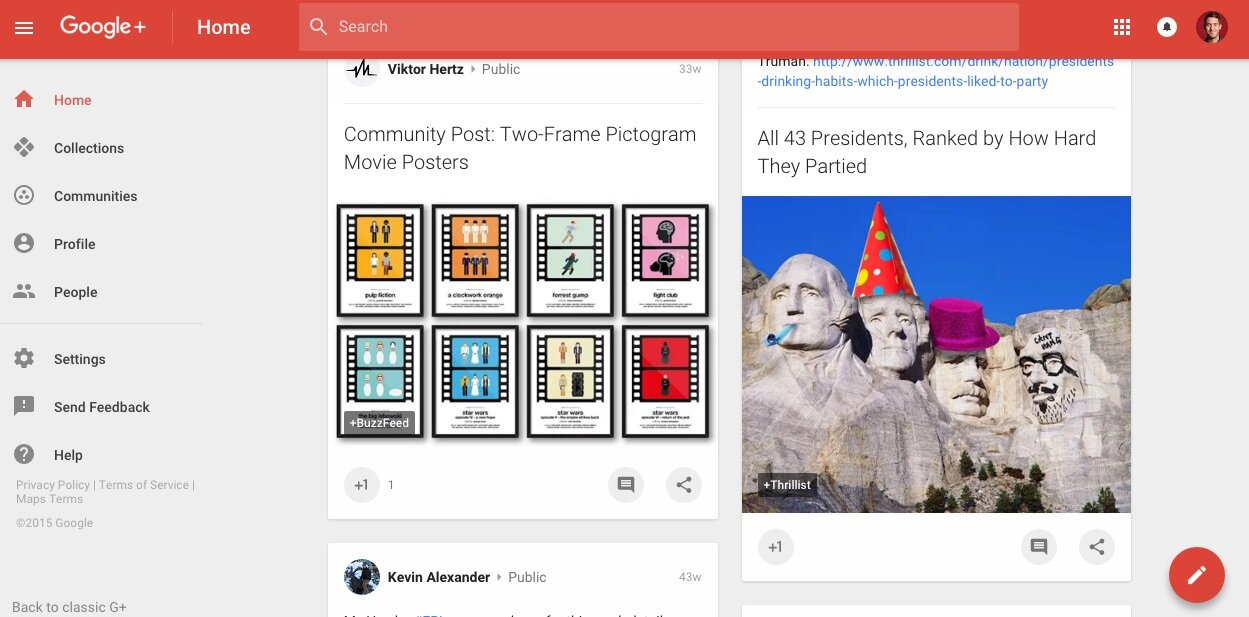Toggle +1 on the Presidents post
The image size is (1249, 617).
click(x=775, y=547)
